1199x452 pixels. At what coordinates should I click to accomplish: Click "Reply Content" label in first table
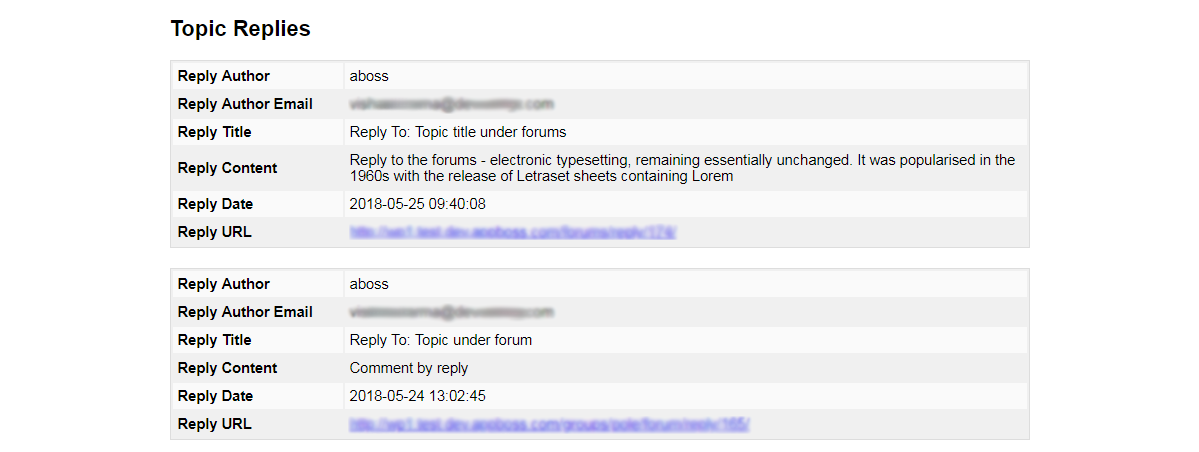point(227,168)
